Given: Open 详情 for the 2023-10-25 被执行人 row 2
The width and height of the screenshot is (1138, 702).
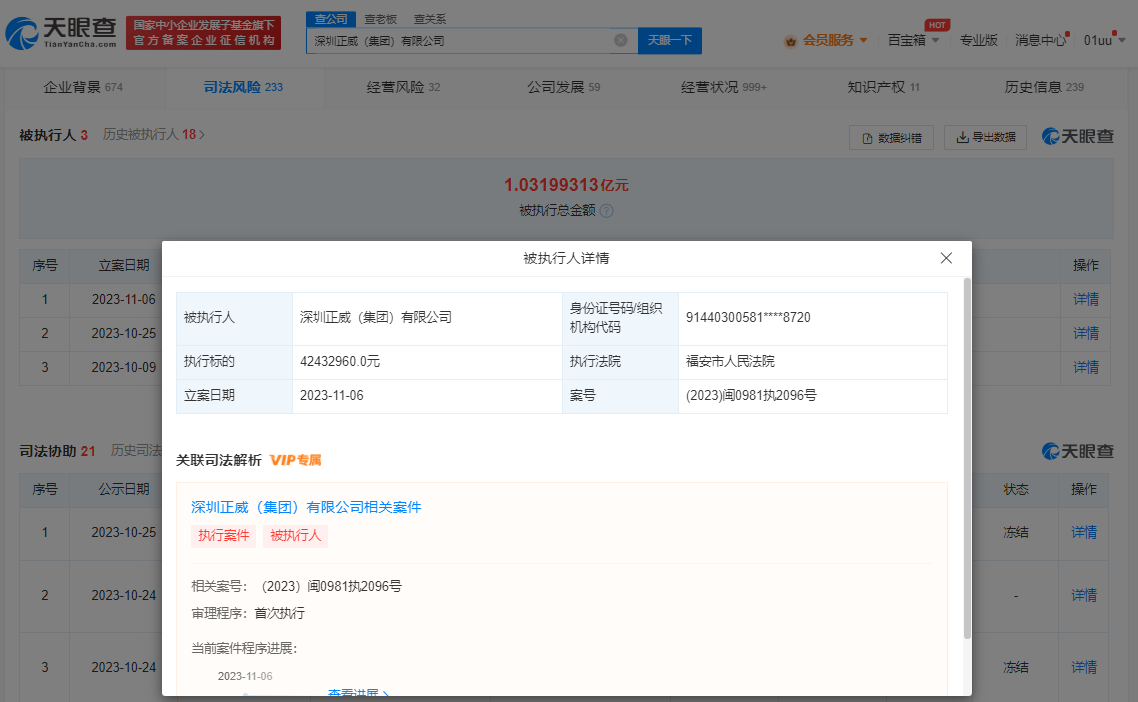Looking at the screenshot, I should 1086,333.
